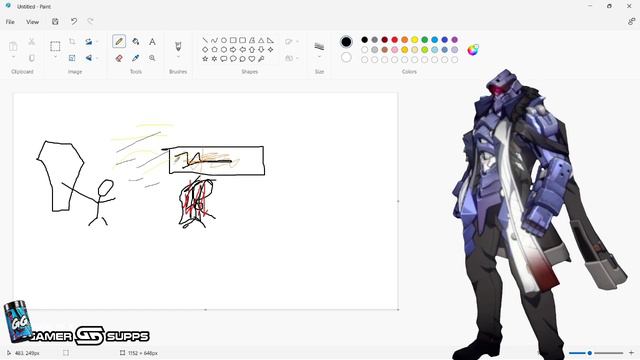Expand the Flip dropdown arrow

tap(97, 58)
